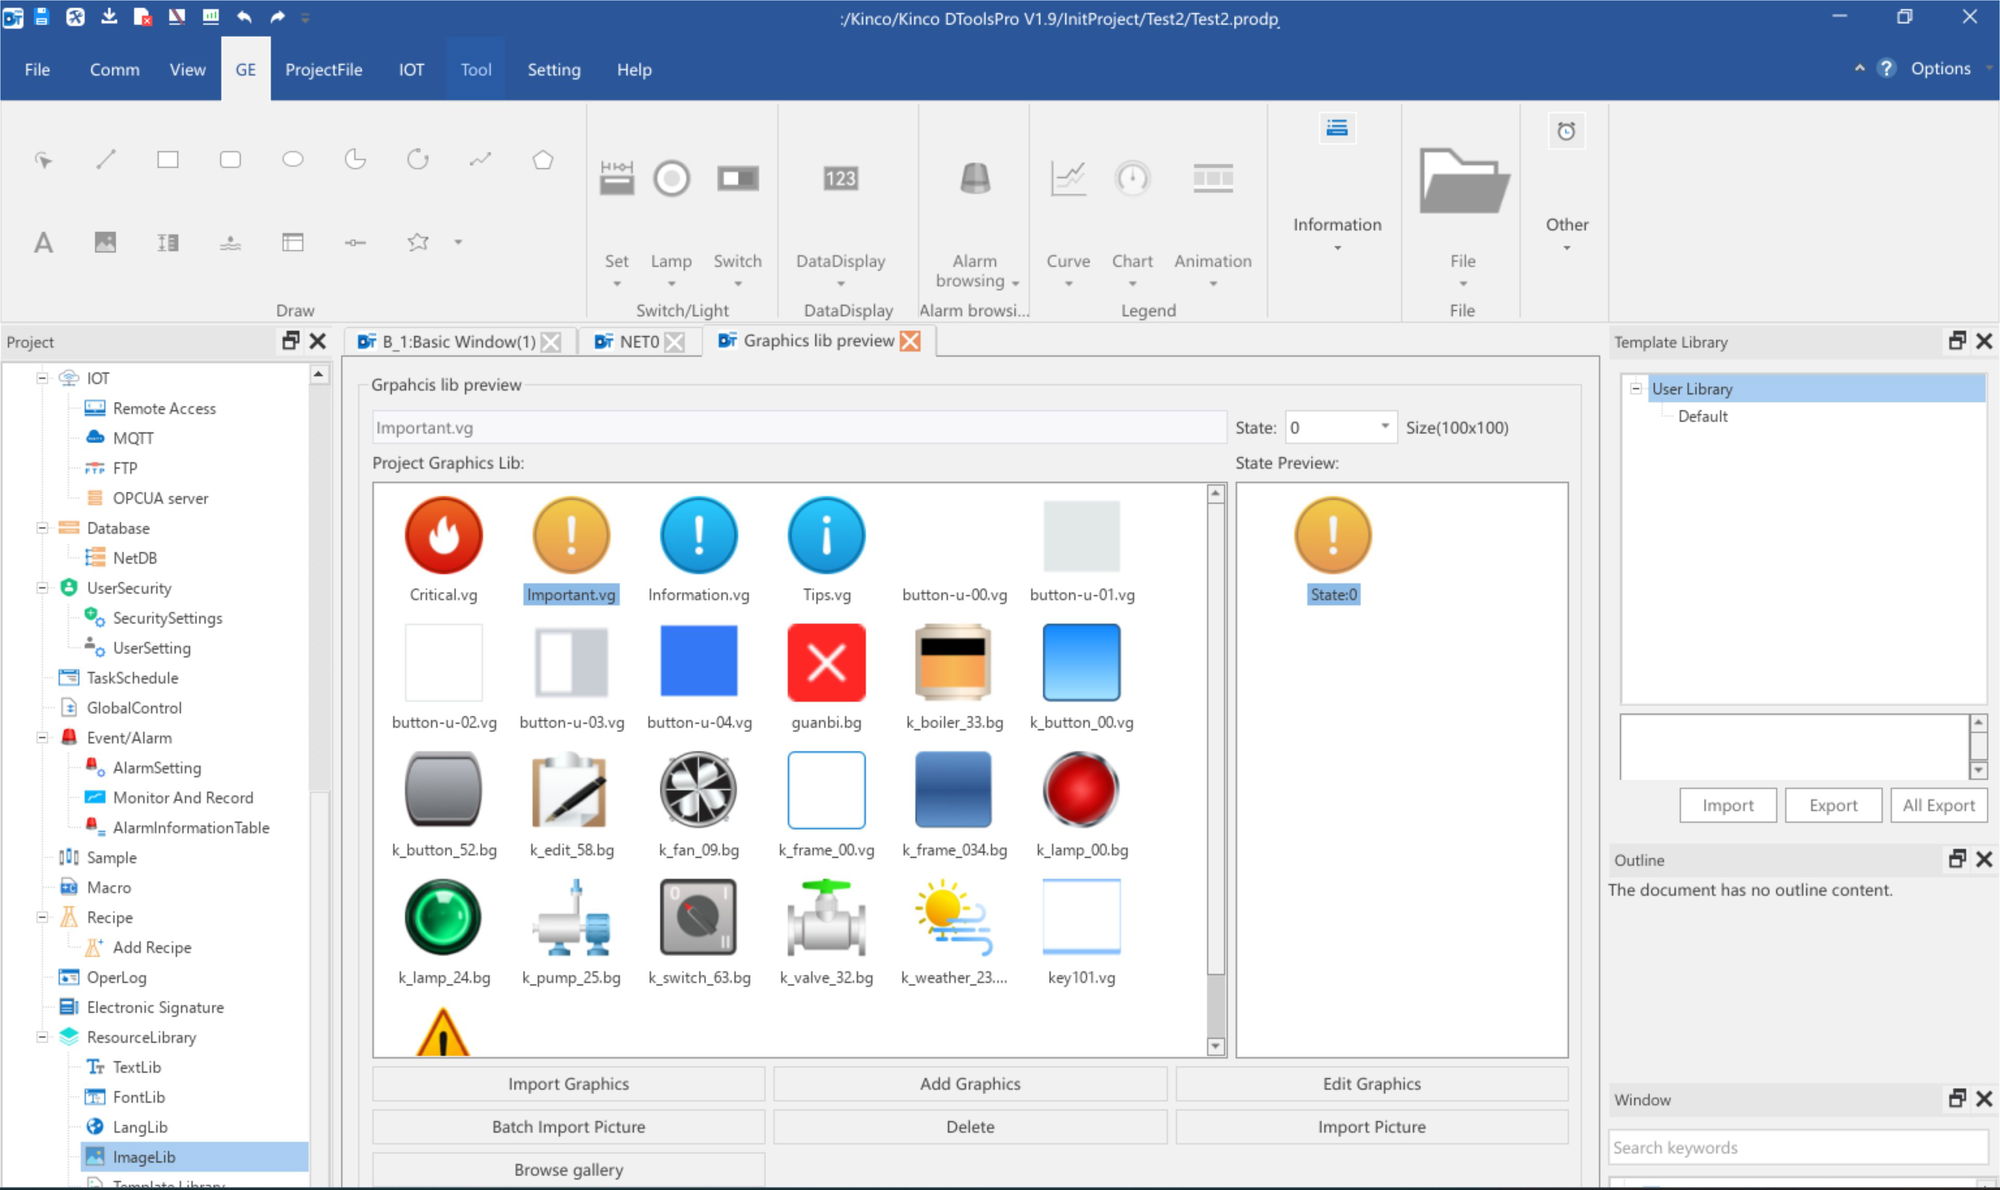Collapse the User Library tree node
Image resolution: width=2000 pixels, height=1190 pixels.
[1636, 389]
